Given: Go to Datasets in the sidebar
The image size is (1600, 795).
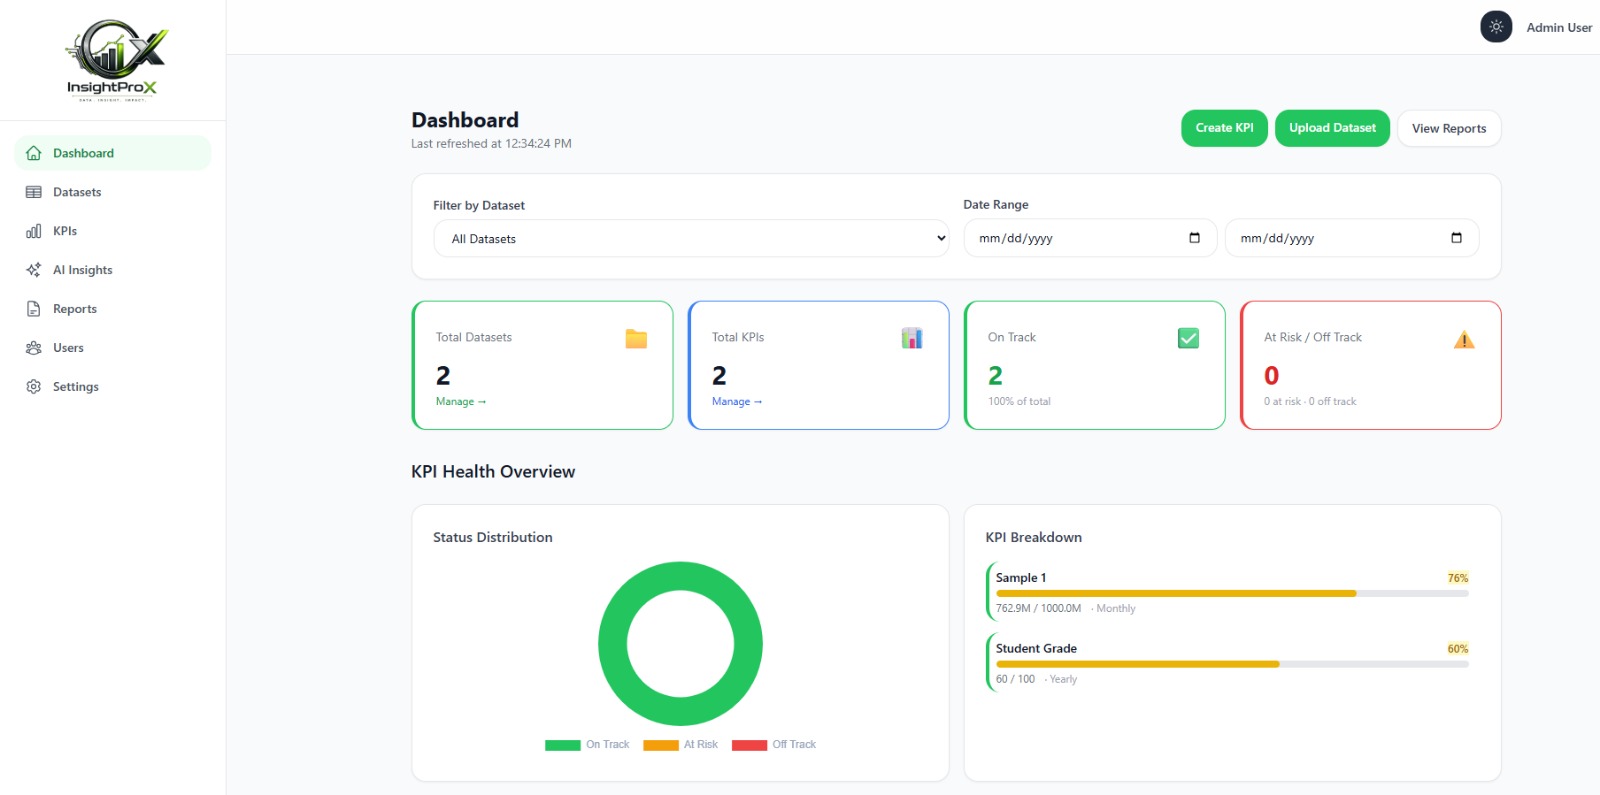Looking at the screenshot, I should click(x=113, y=192).
